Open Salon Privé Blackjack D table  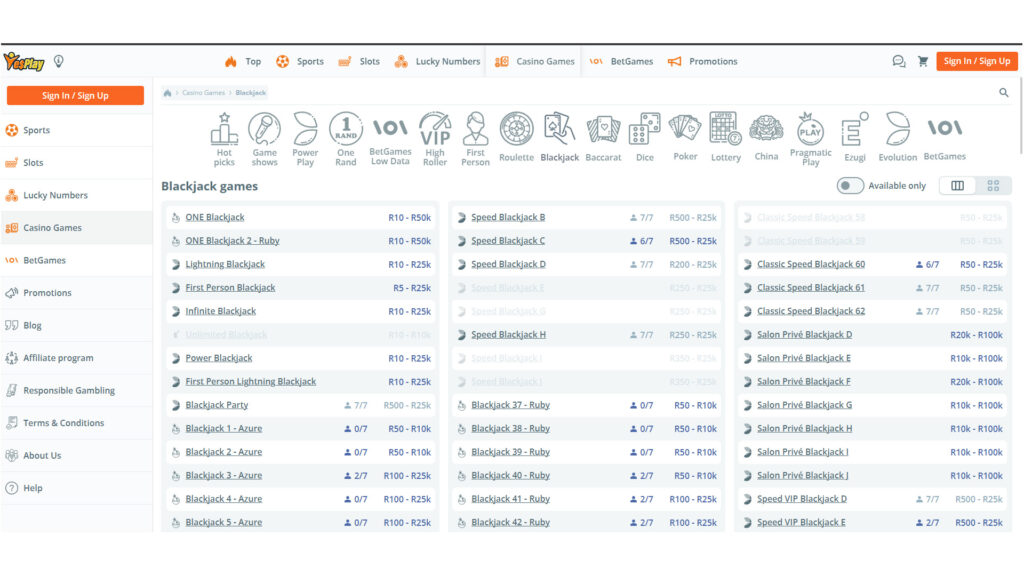click(x=804, y=335)
